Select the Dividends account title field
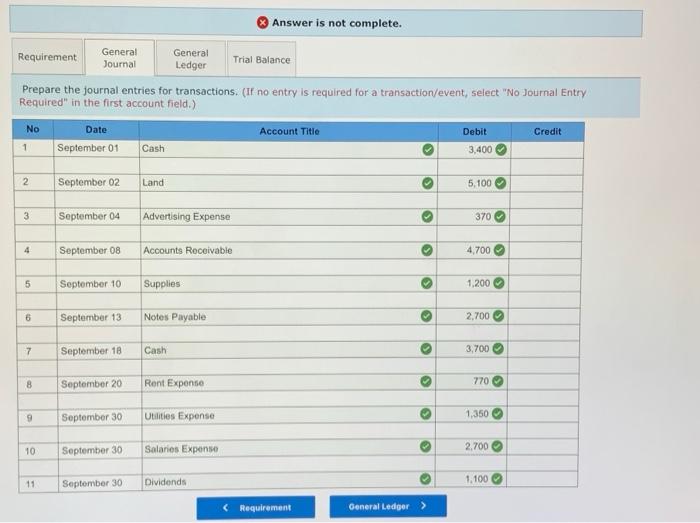The width and height of the screenshot is (700, 523). [289, 481]
